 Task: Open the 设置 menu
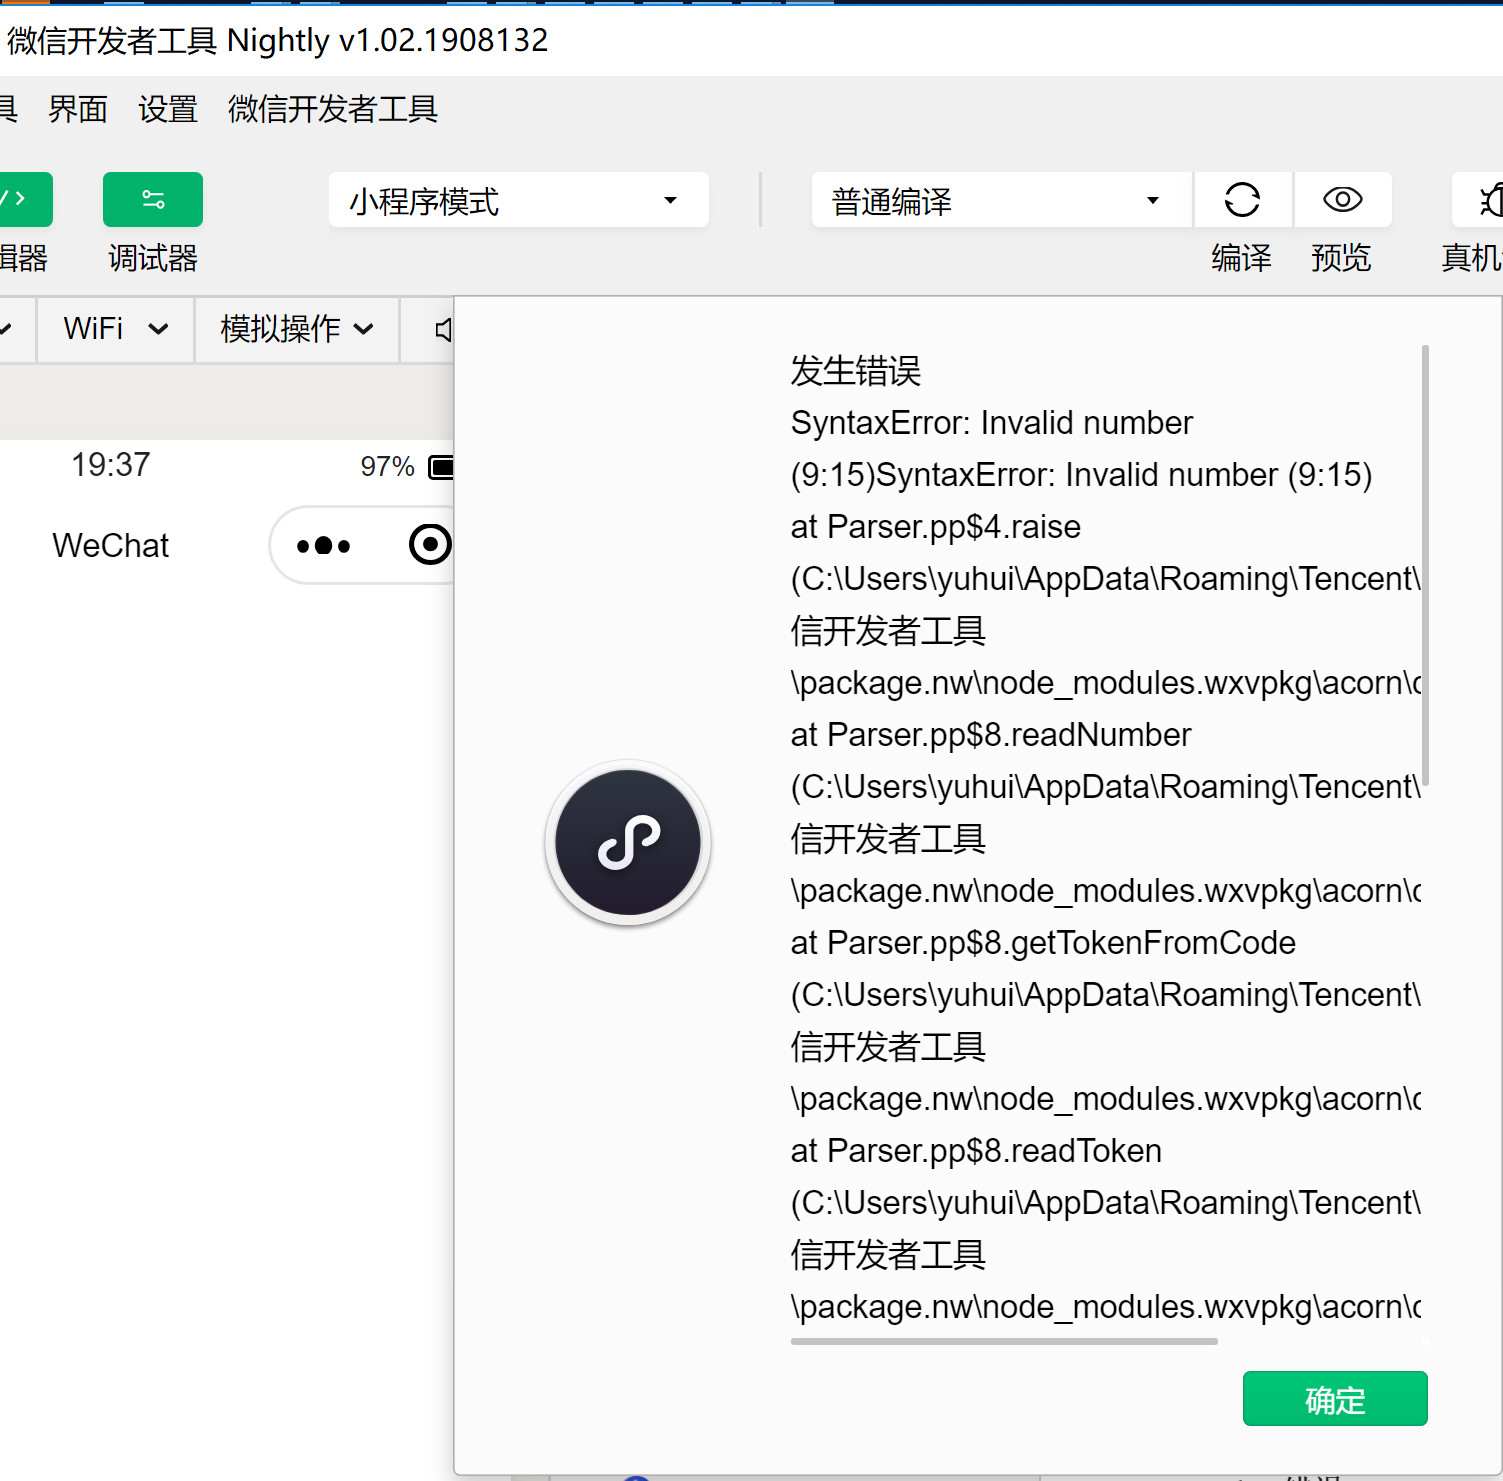coord(168,109)
